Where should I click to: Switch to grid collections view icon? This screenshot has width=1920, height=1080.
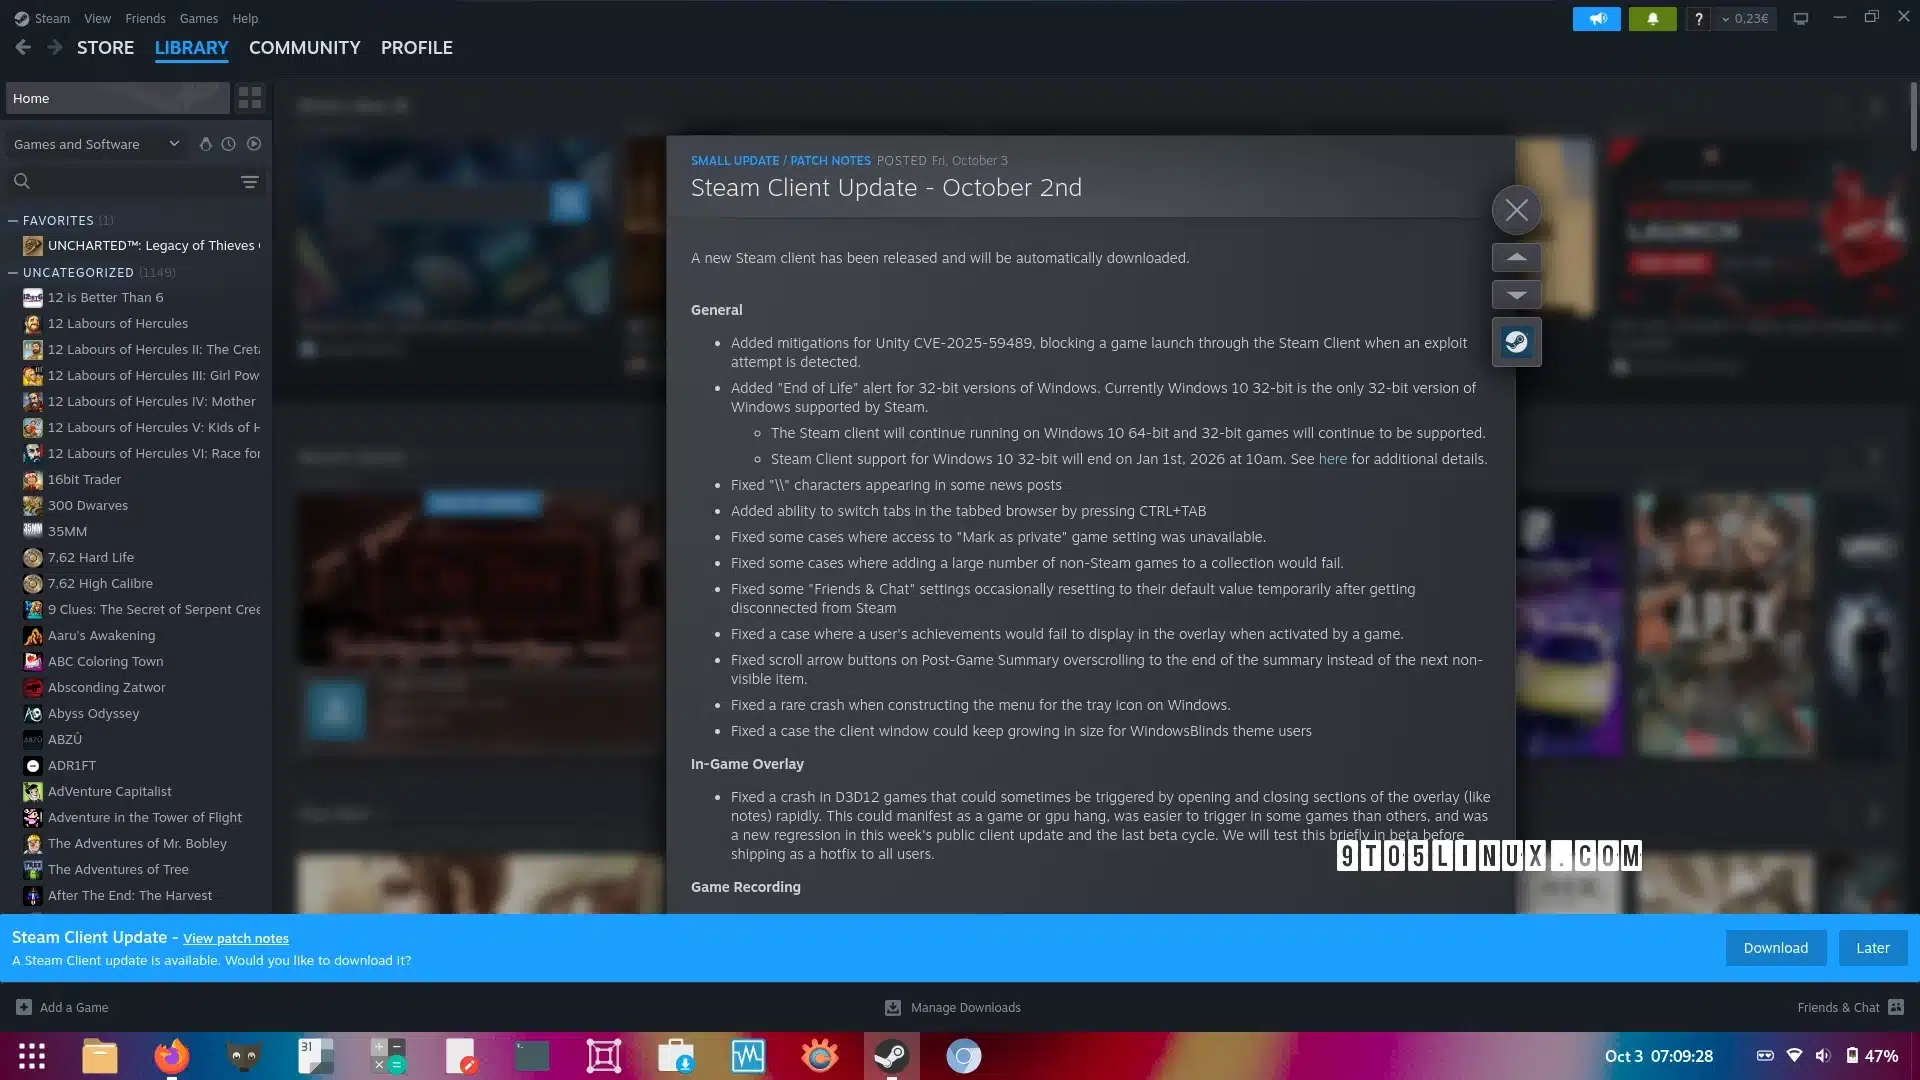point(250,98)
